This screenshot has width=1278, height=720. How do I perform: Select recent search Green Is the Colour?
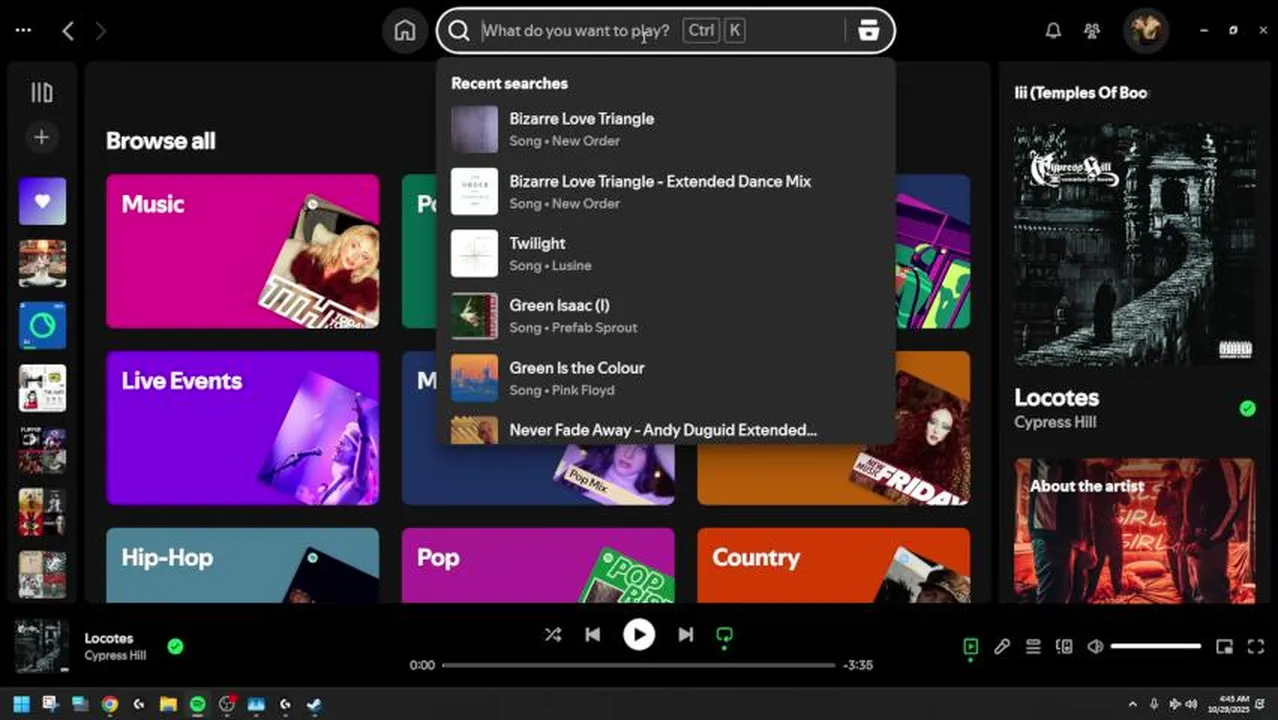point(665,378)
